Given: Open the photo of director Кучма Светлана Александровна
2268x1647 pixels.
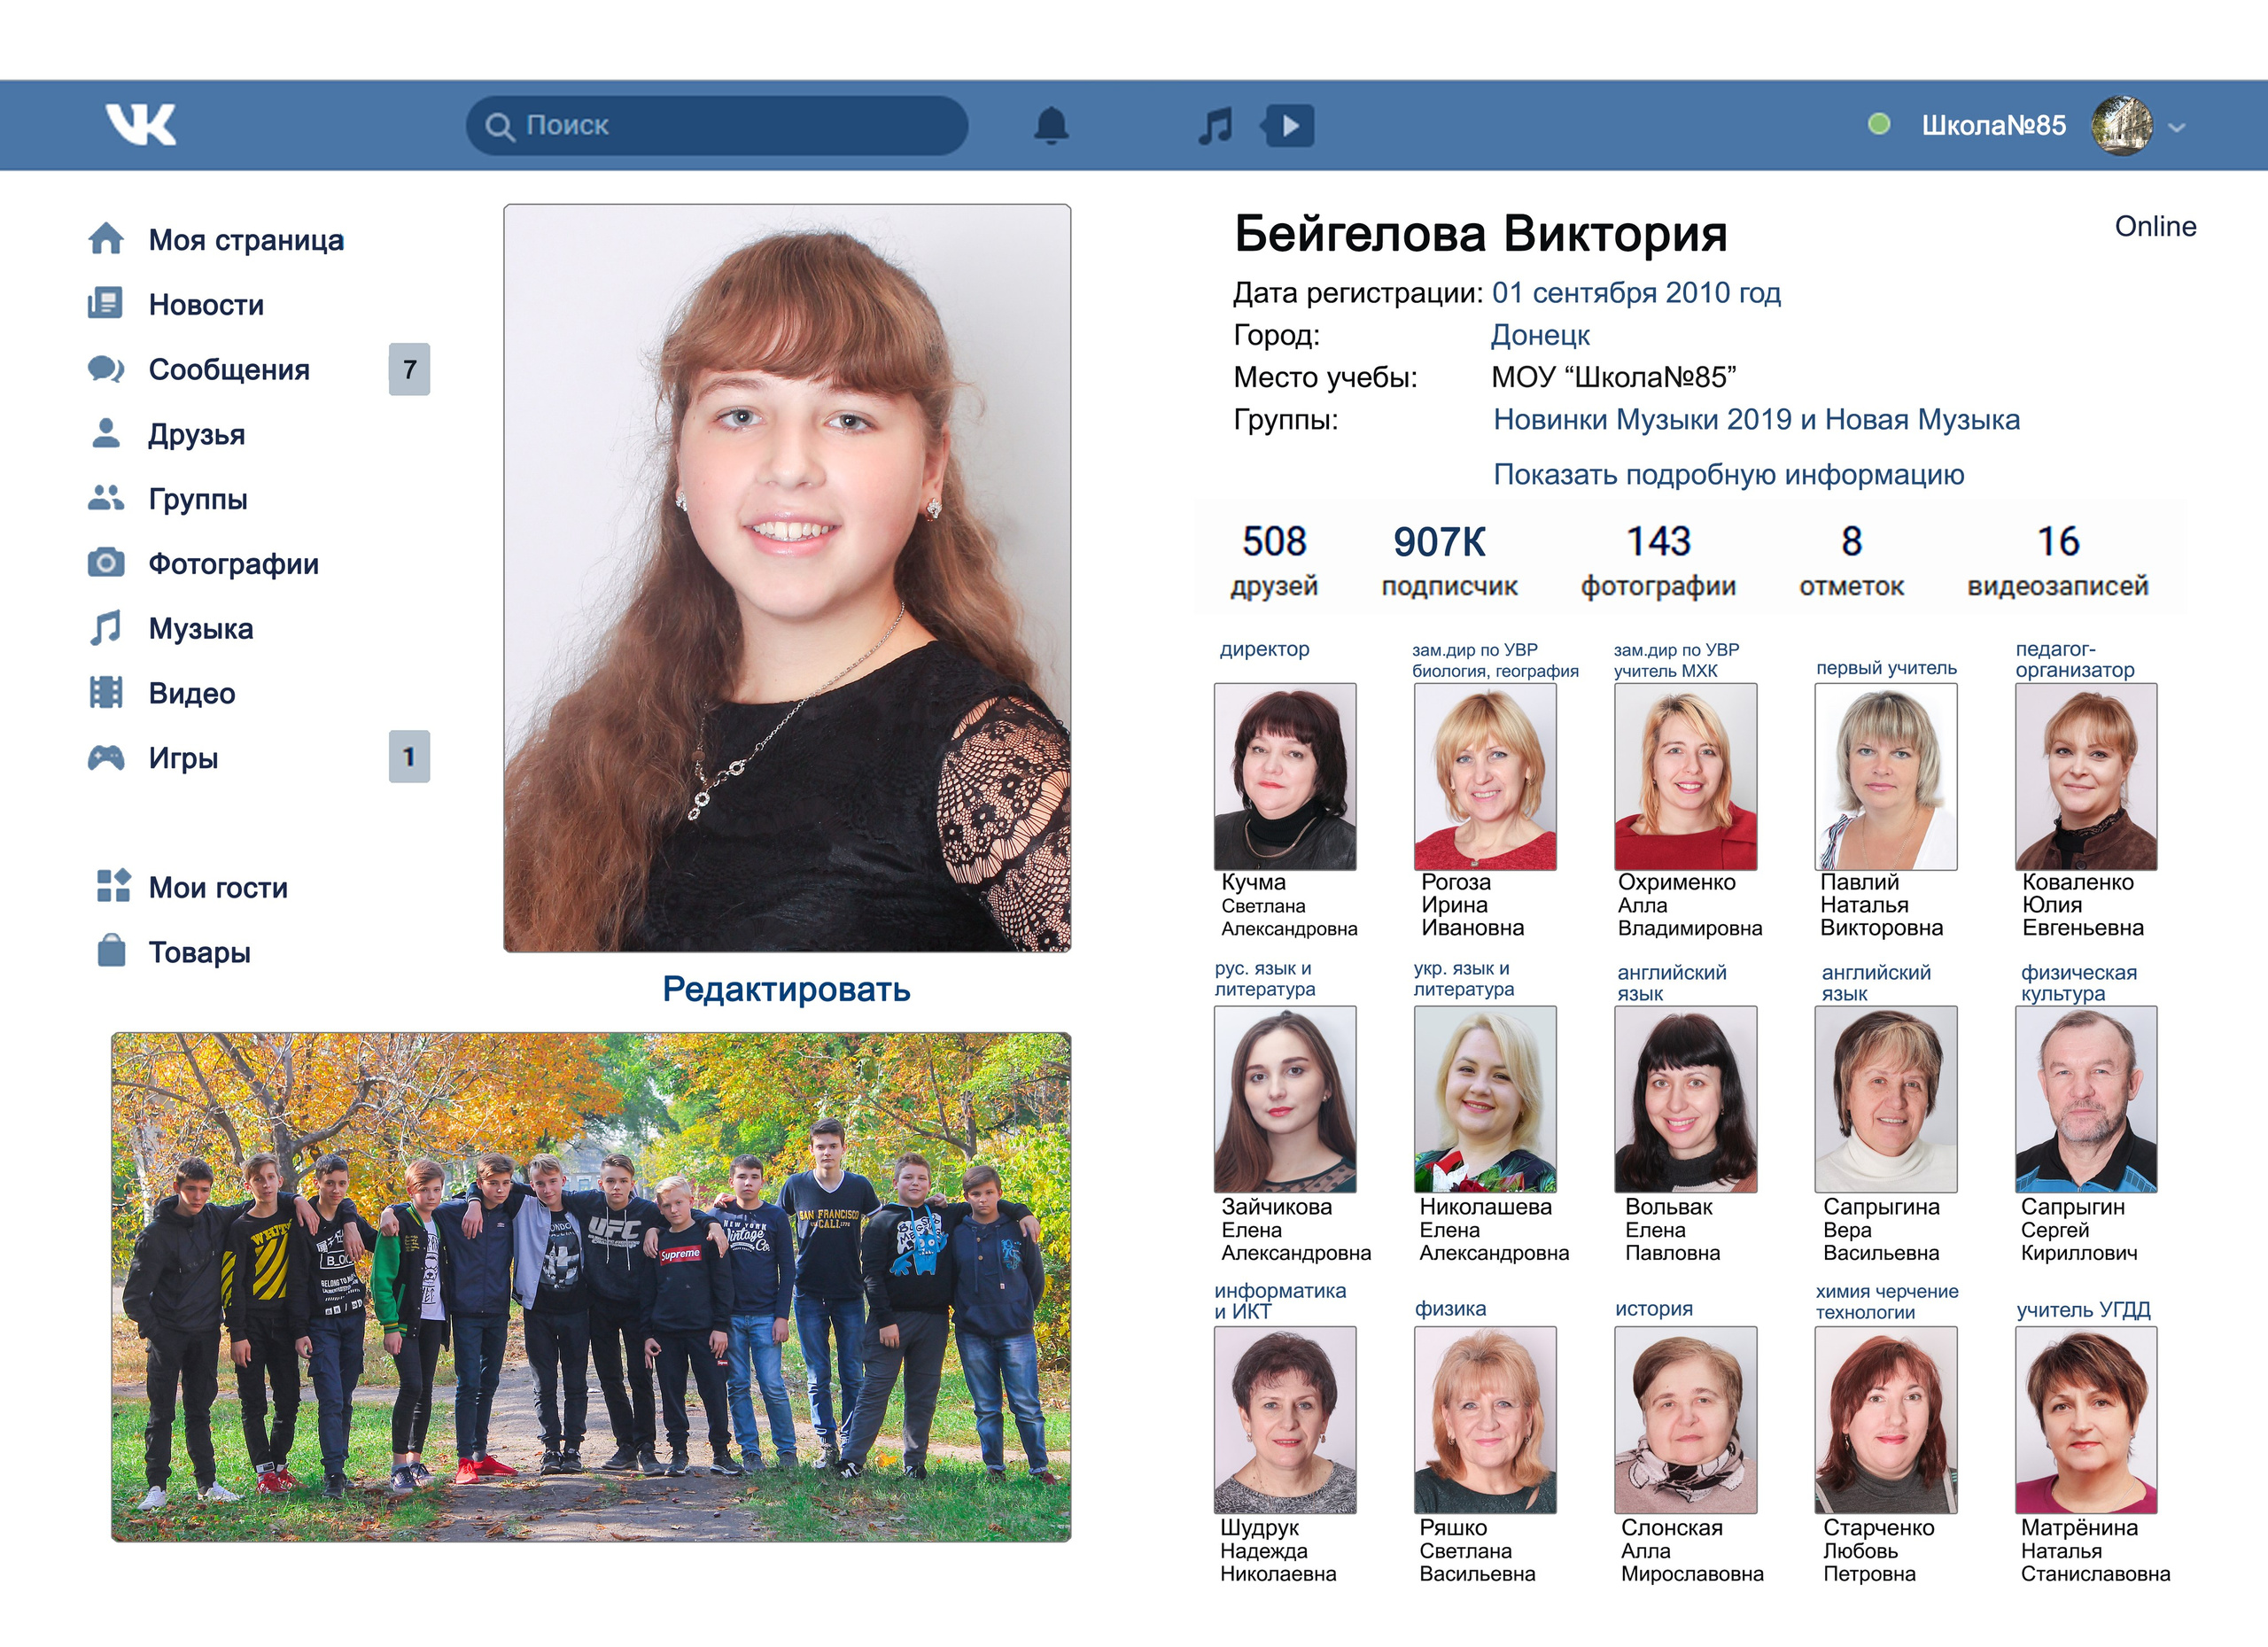Looking at the screenshot, I should (x=1285, y=775).
